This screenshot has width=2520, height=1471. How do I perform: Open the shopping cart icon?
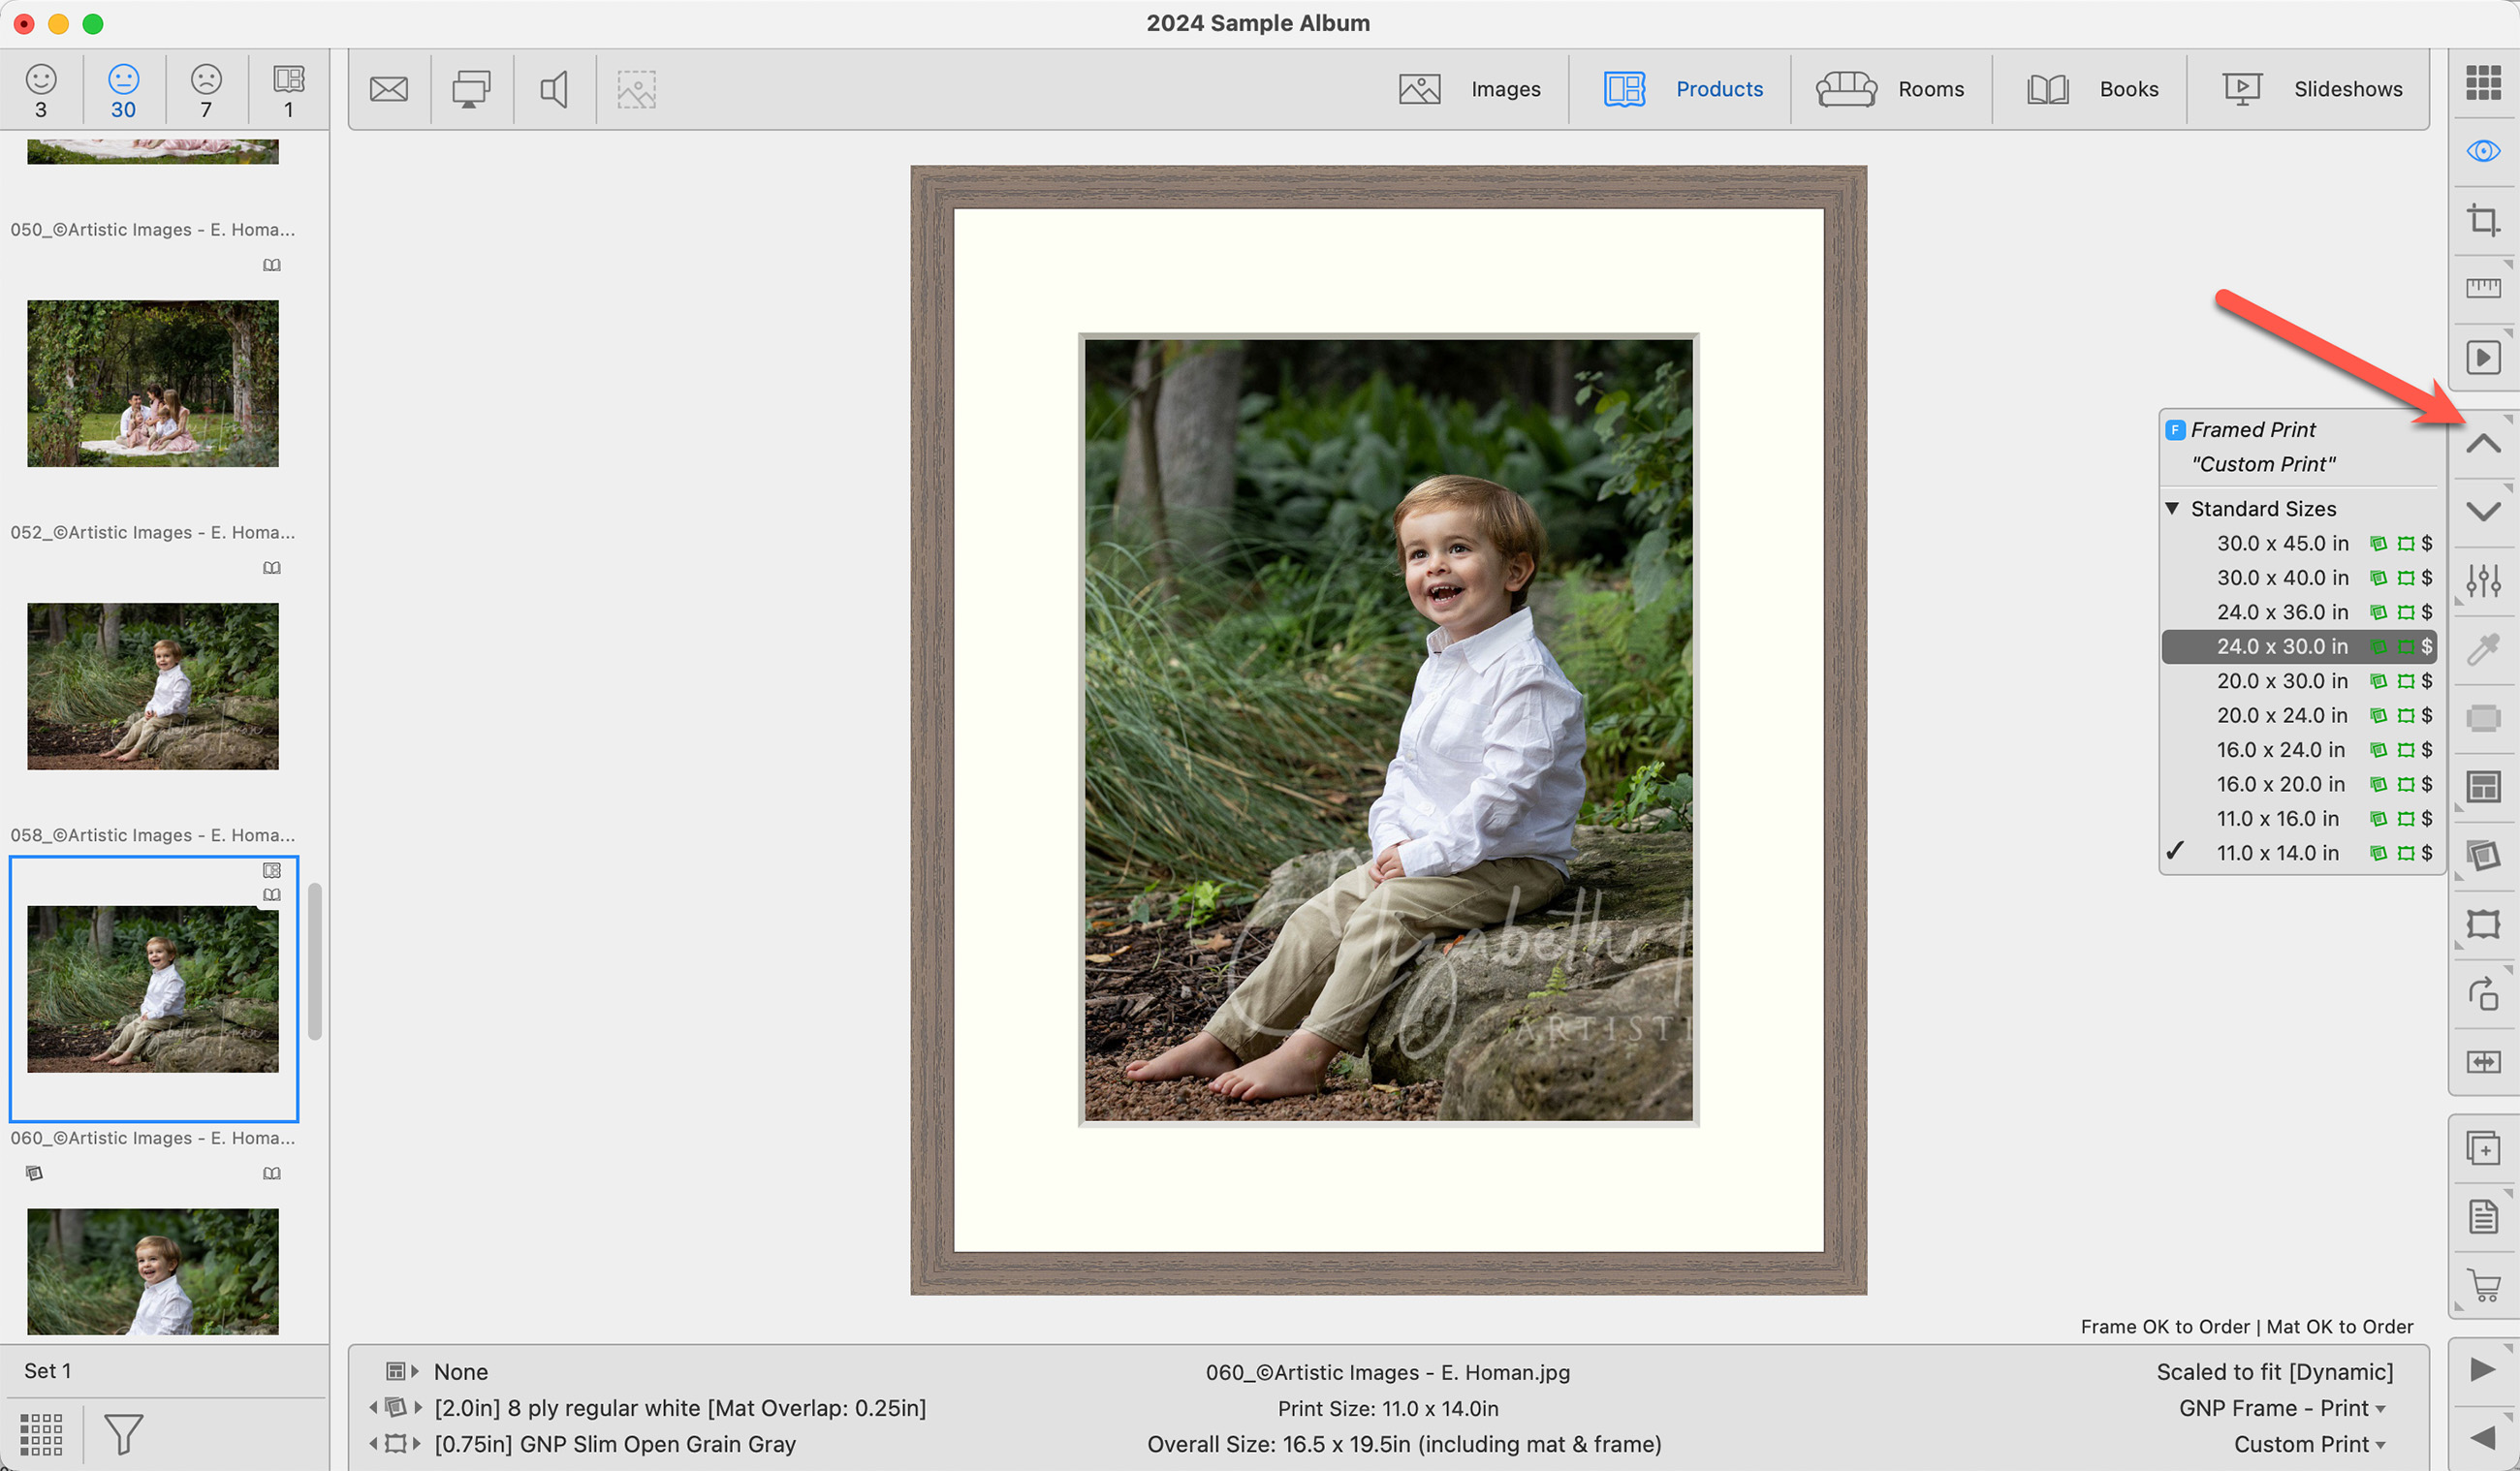(2483, 1285)
